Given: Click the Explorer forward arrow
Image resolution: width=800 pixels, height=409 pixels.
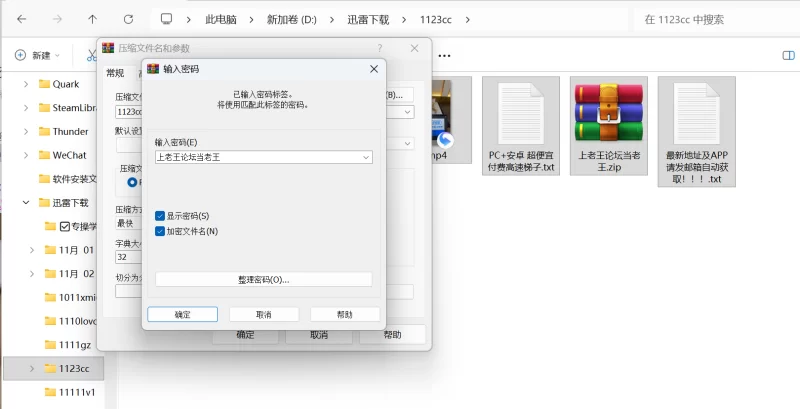Looking at the screenshot, I should click(x=57, y=19).
